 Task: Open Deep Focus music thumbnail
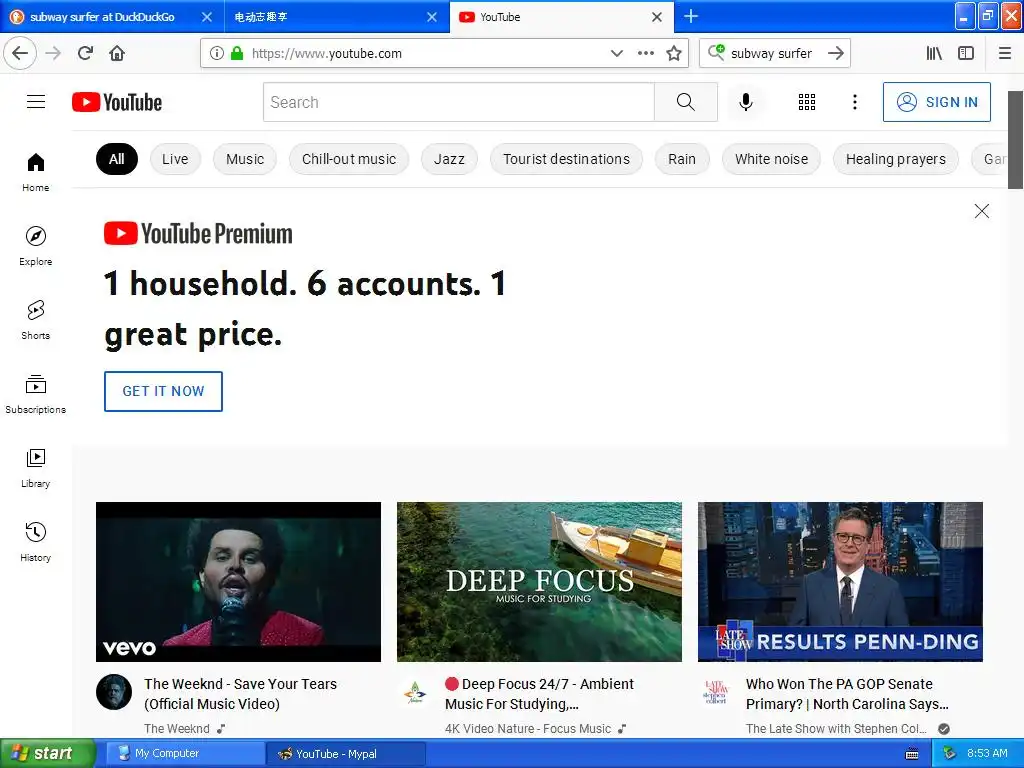539,582
